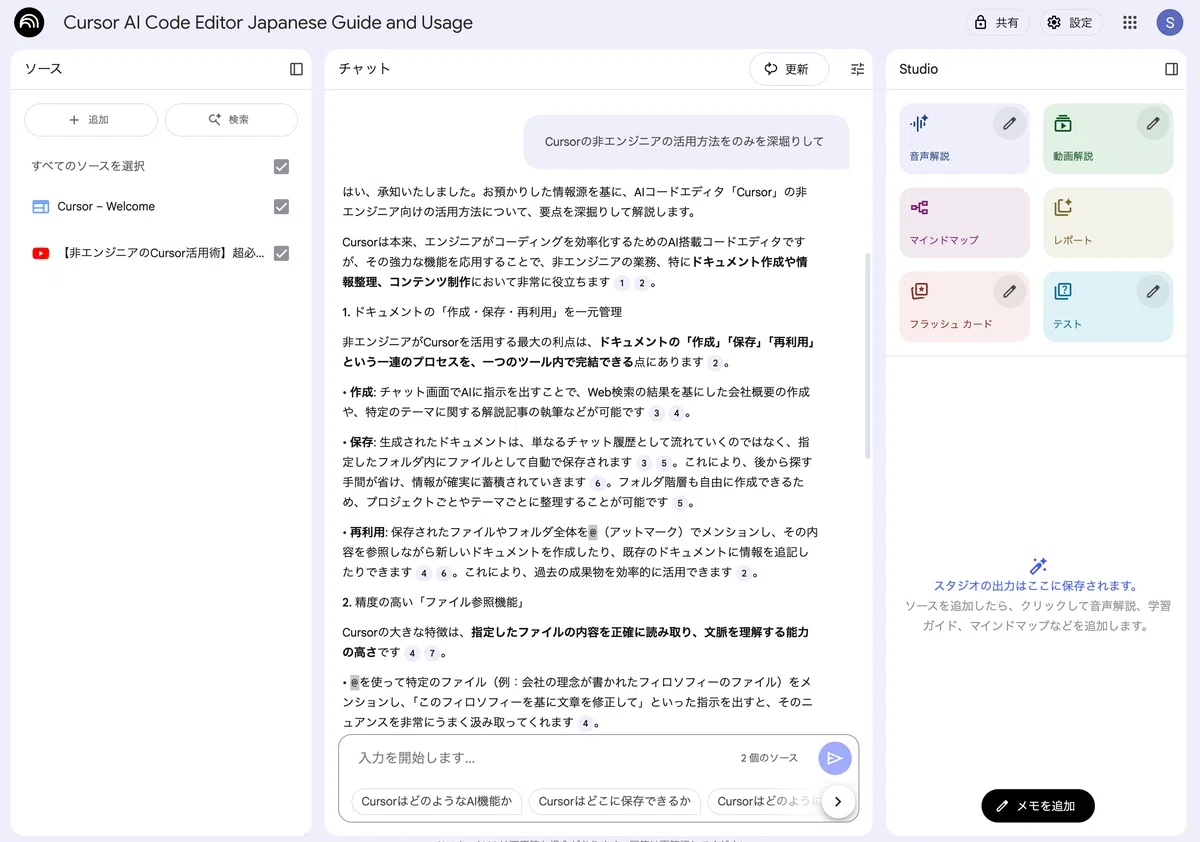This screenshot has width=1200, height=842.
Task: Select suggestion Cursorはどこに保存できるか
Action: tap(614, 801)
